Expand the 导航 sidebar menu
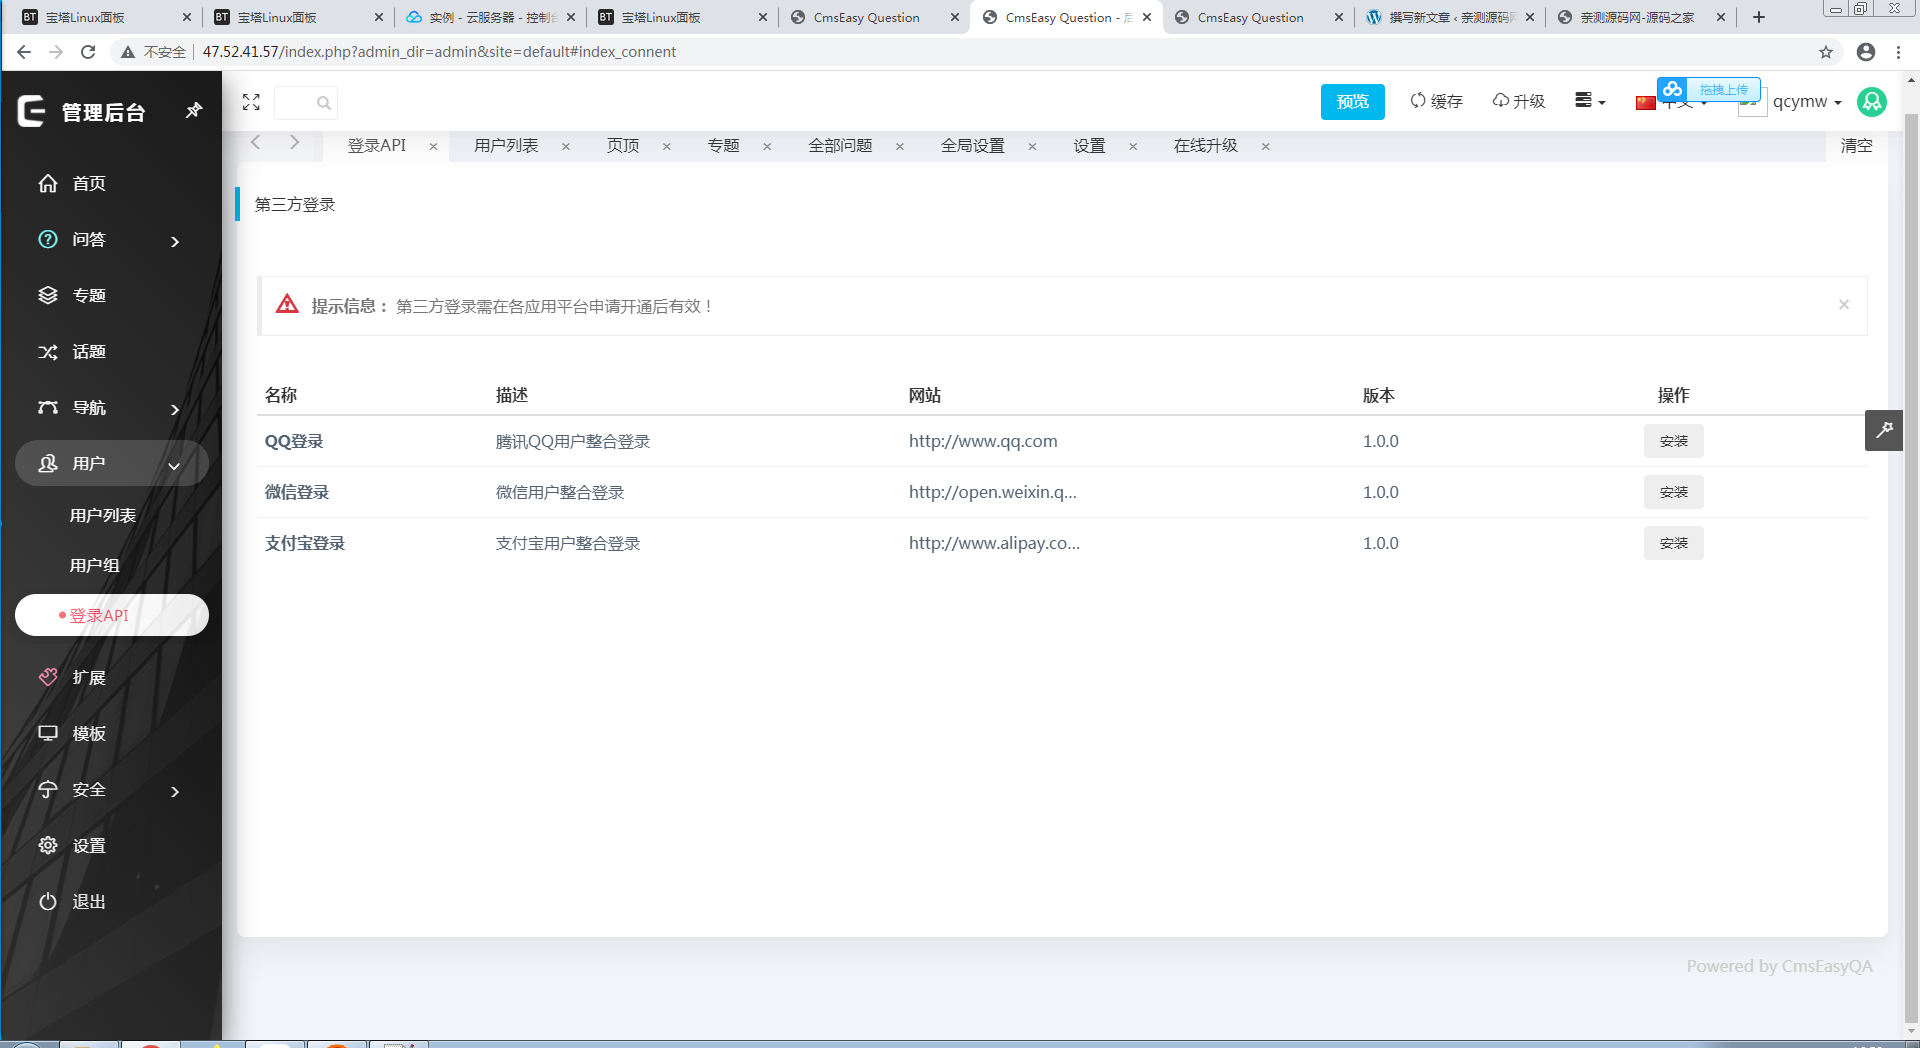This screenshot has height=1048, width=1920. [x=111, y=407]
